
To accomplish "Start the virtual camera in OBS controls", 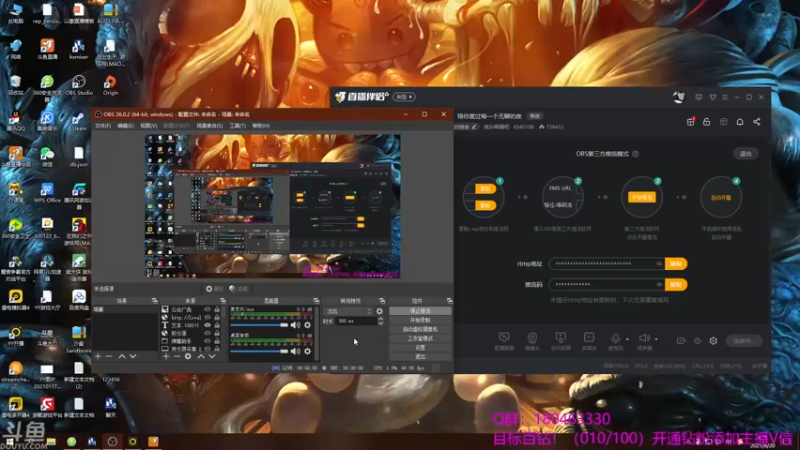I will point(420,329).
